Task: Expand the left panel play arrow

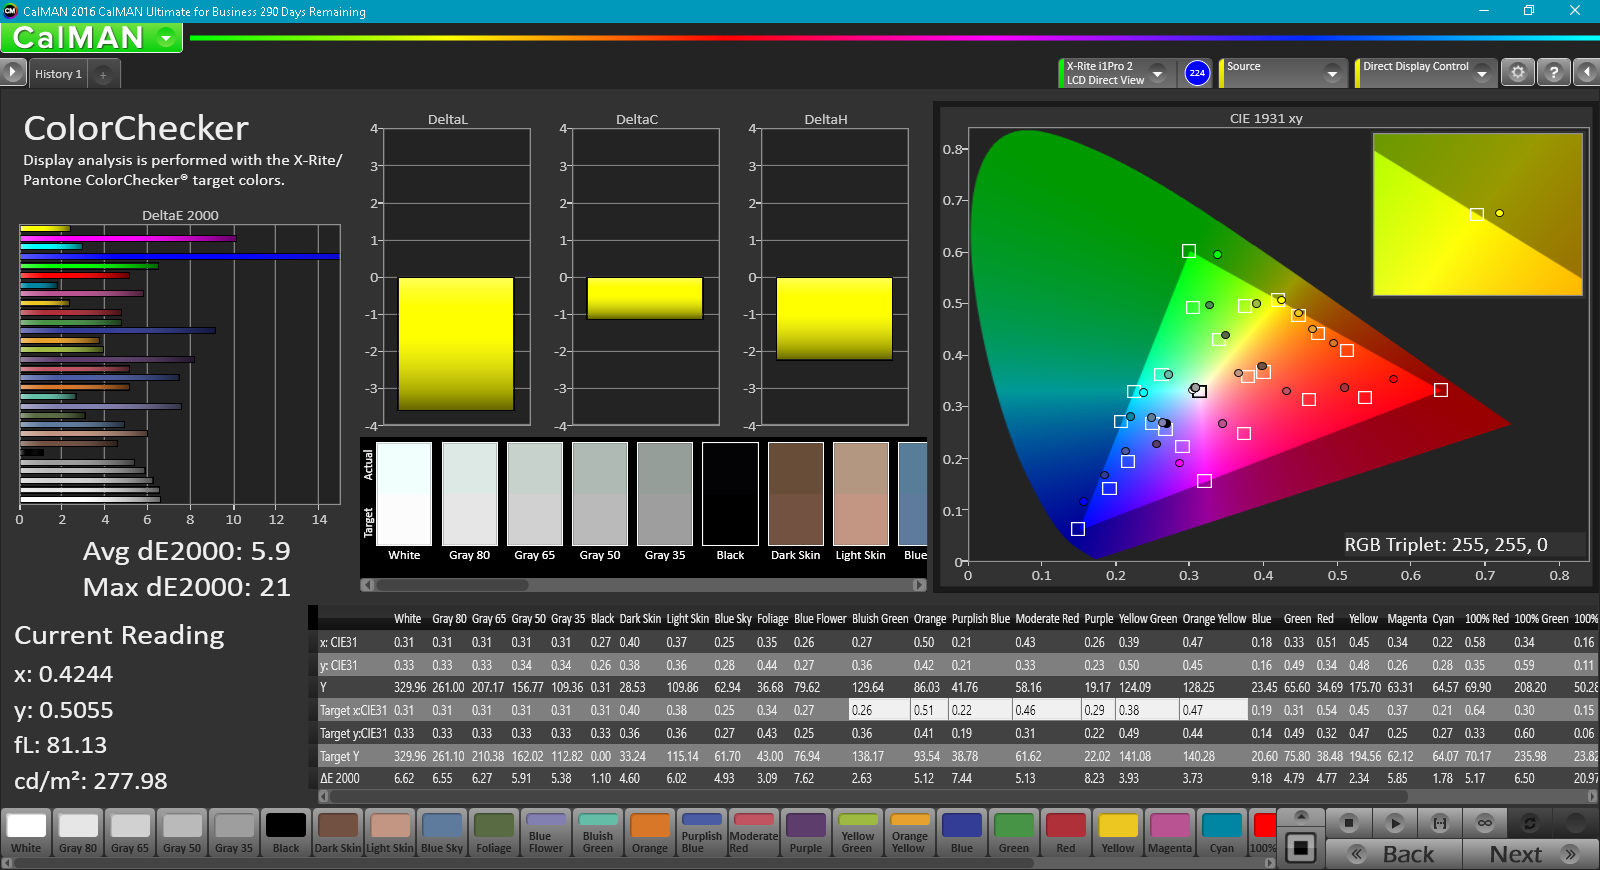Action: (x=12, y=72)
